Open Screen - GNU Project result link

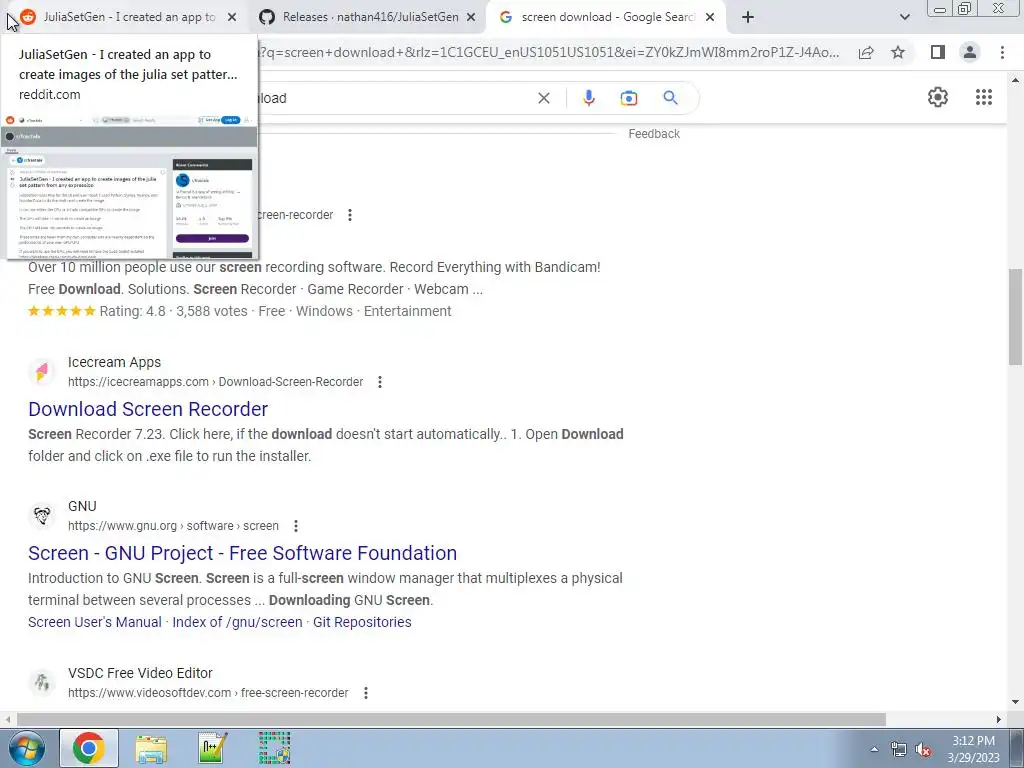click(242, 553)
